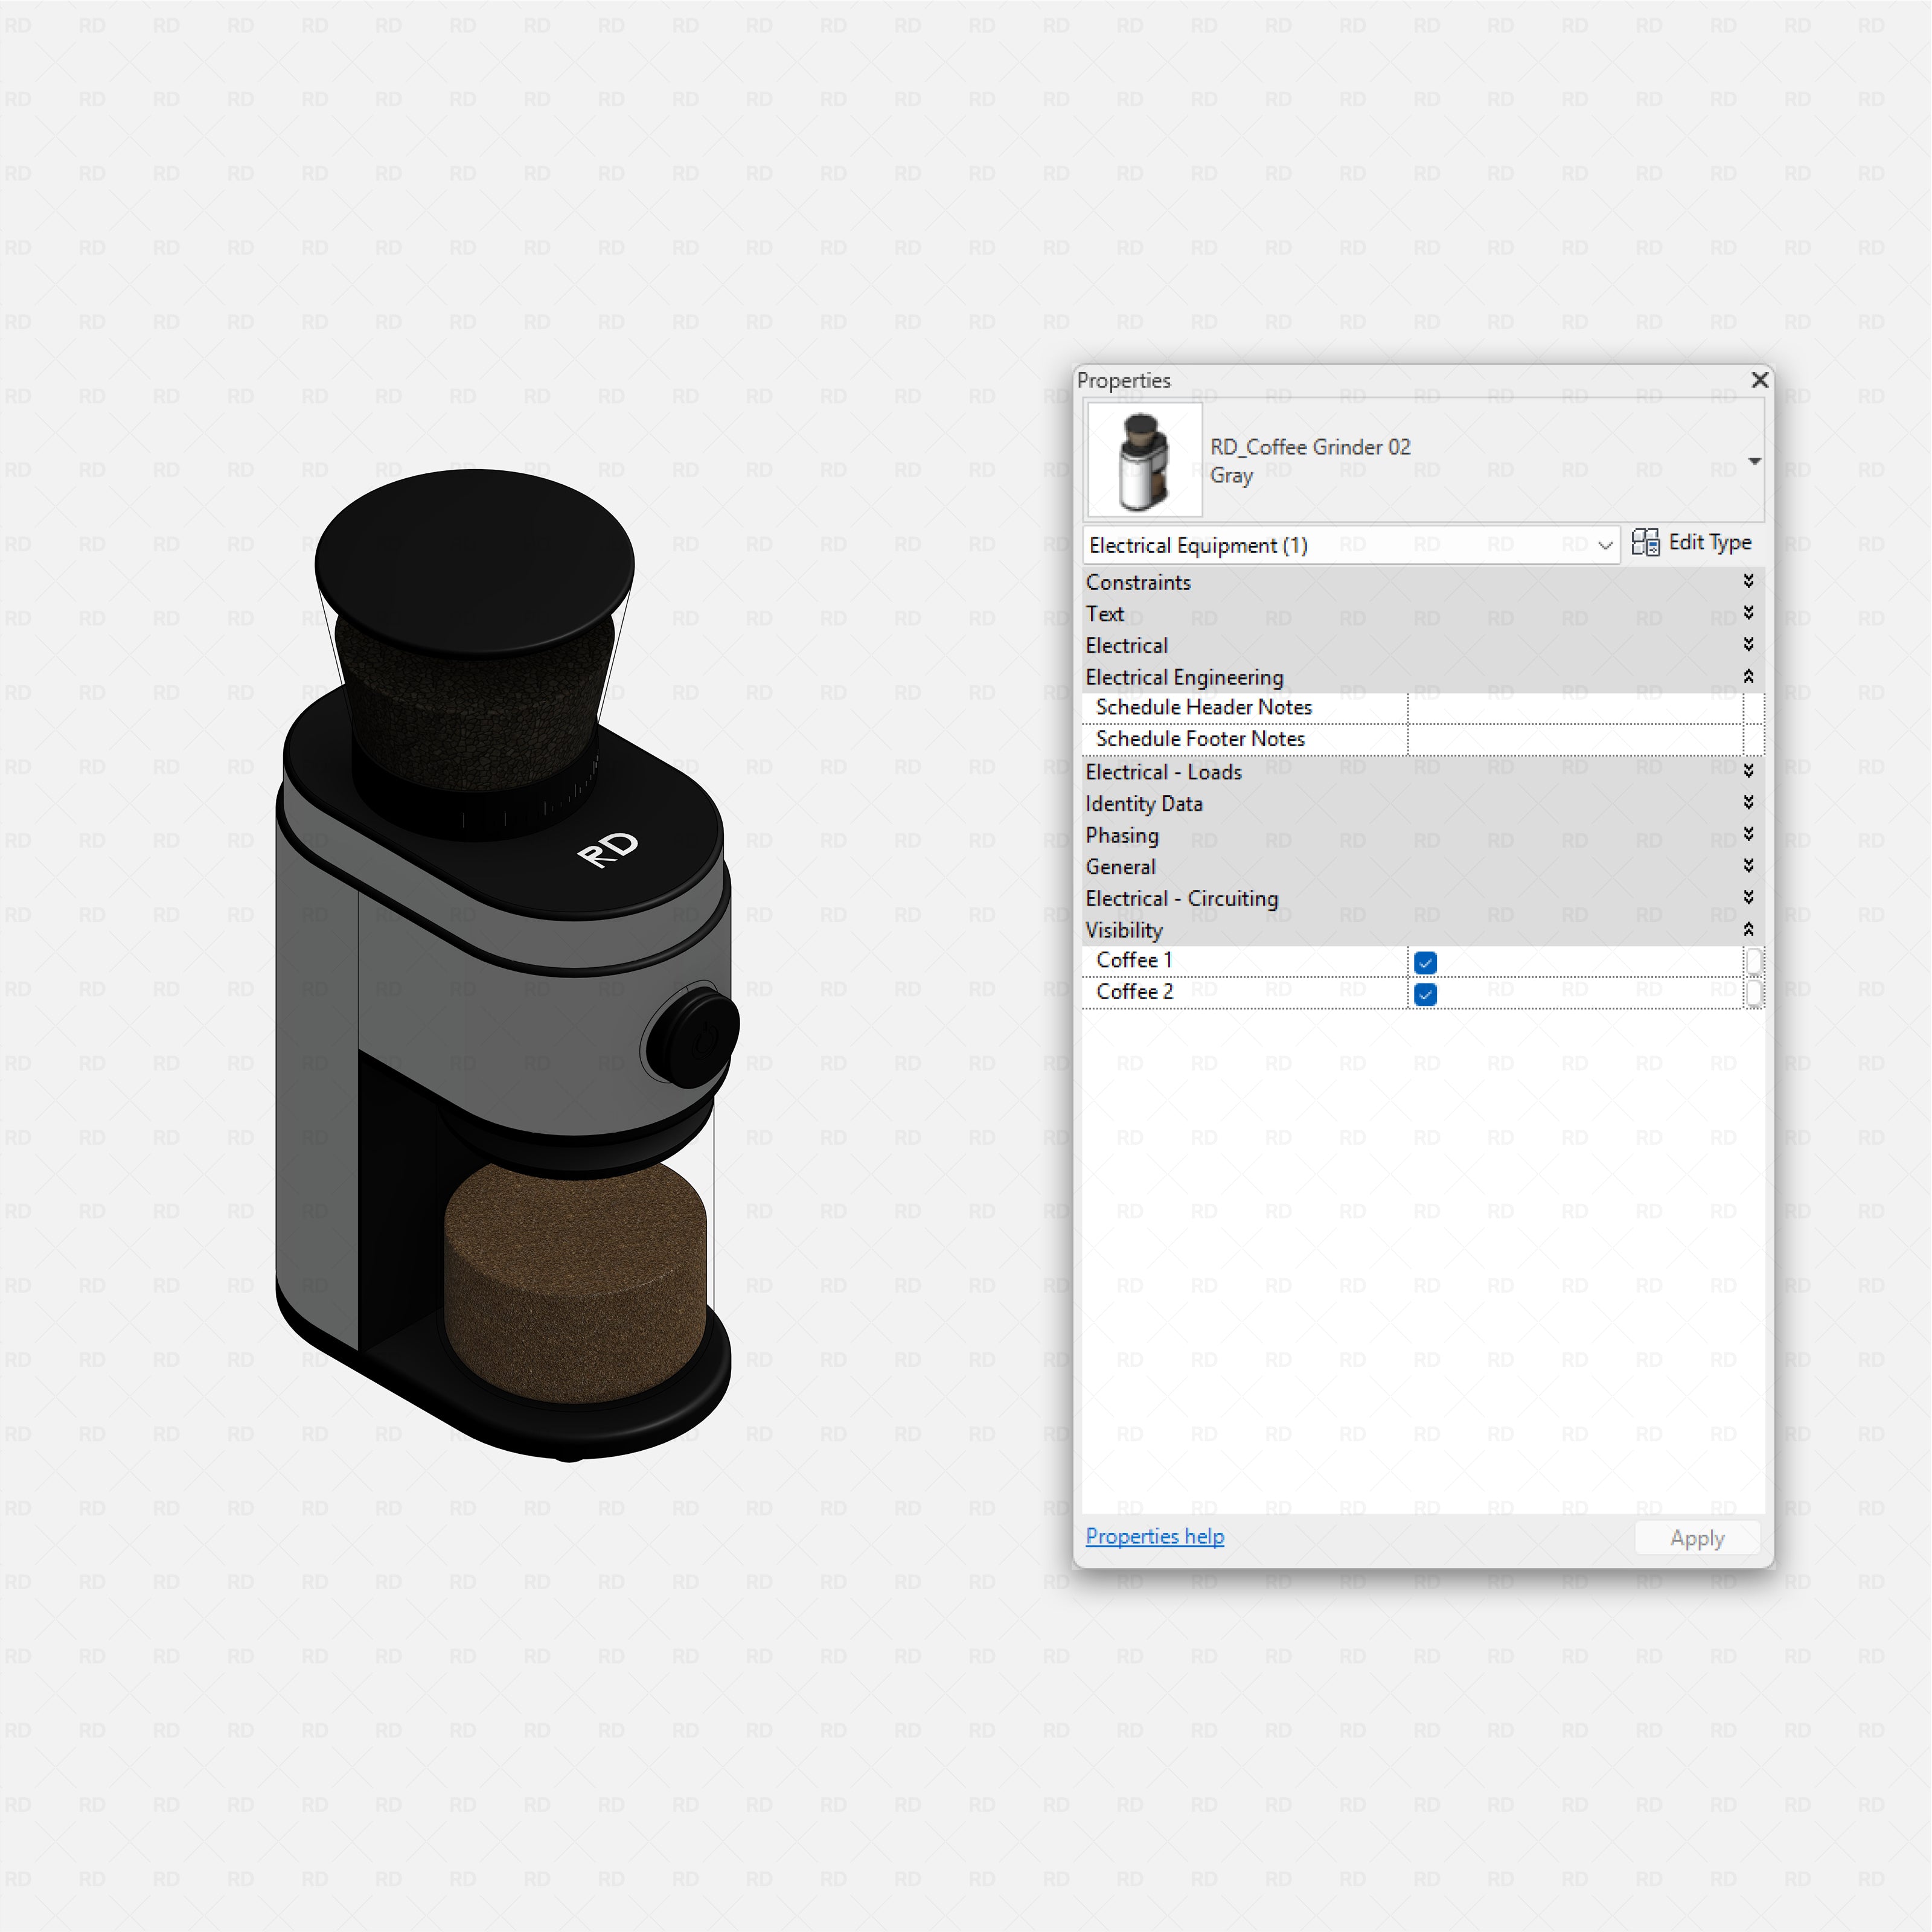Screen dimensions: 1932x1932
Task: Expand the Text section
Action: tap(1749, 613)
